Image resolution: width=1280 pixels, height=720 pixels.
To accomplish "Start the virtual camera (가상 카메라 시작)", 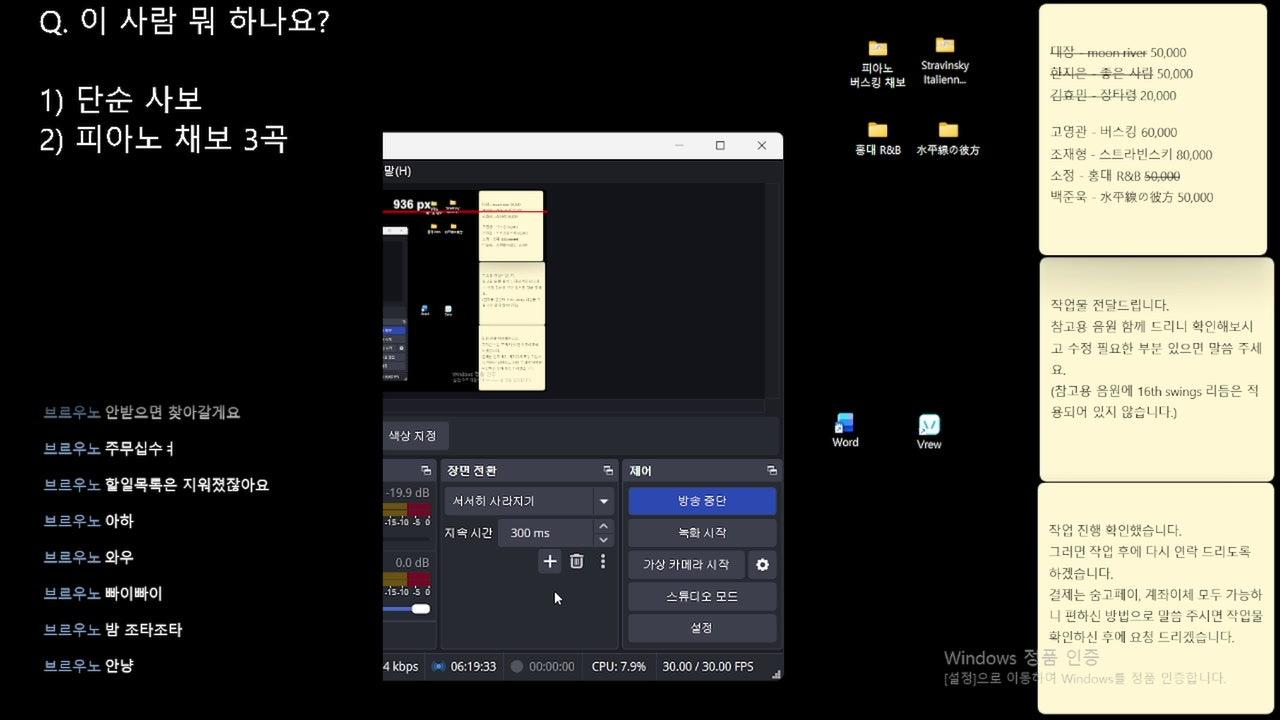I will 686,565.
